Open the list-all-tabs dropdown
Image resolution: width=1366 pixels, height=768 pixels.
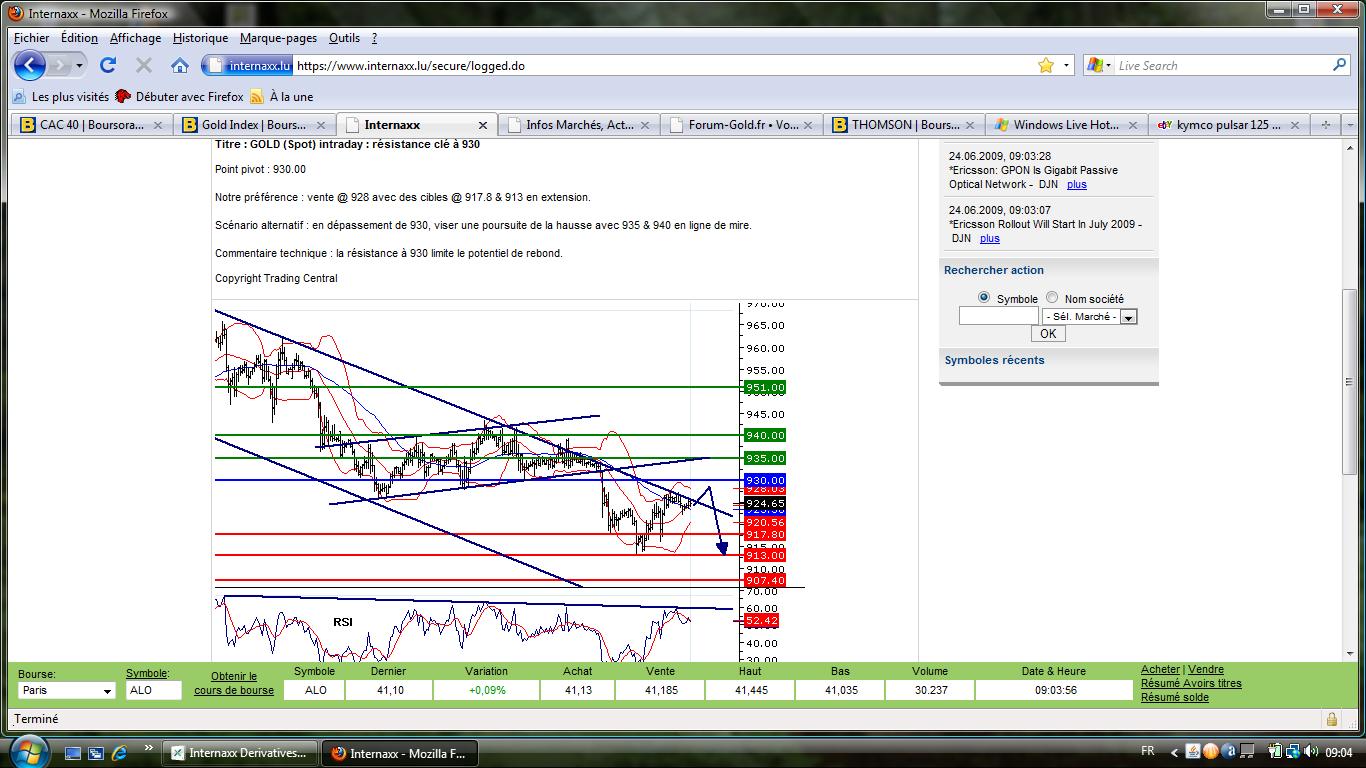click(x=1348, y=125)
